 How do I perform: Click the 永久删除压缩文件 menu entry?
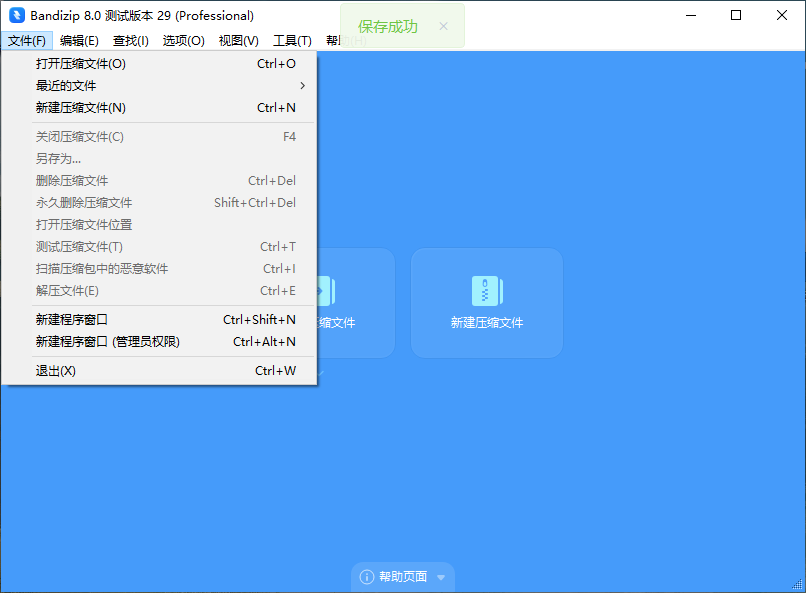(x=159, y=203)
